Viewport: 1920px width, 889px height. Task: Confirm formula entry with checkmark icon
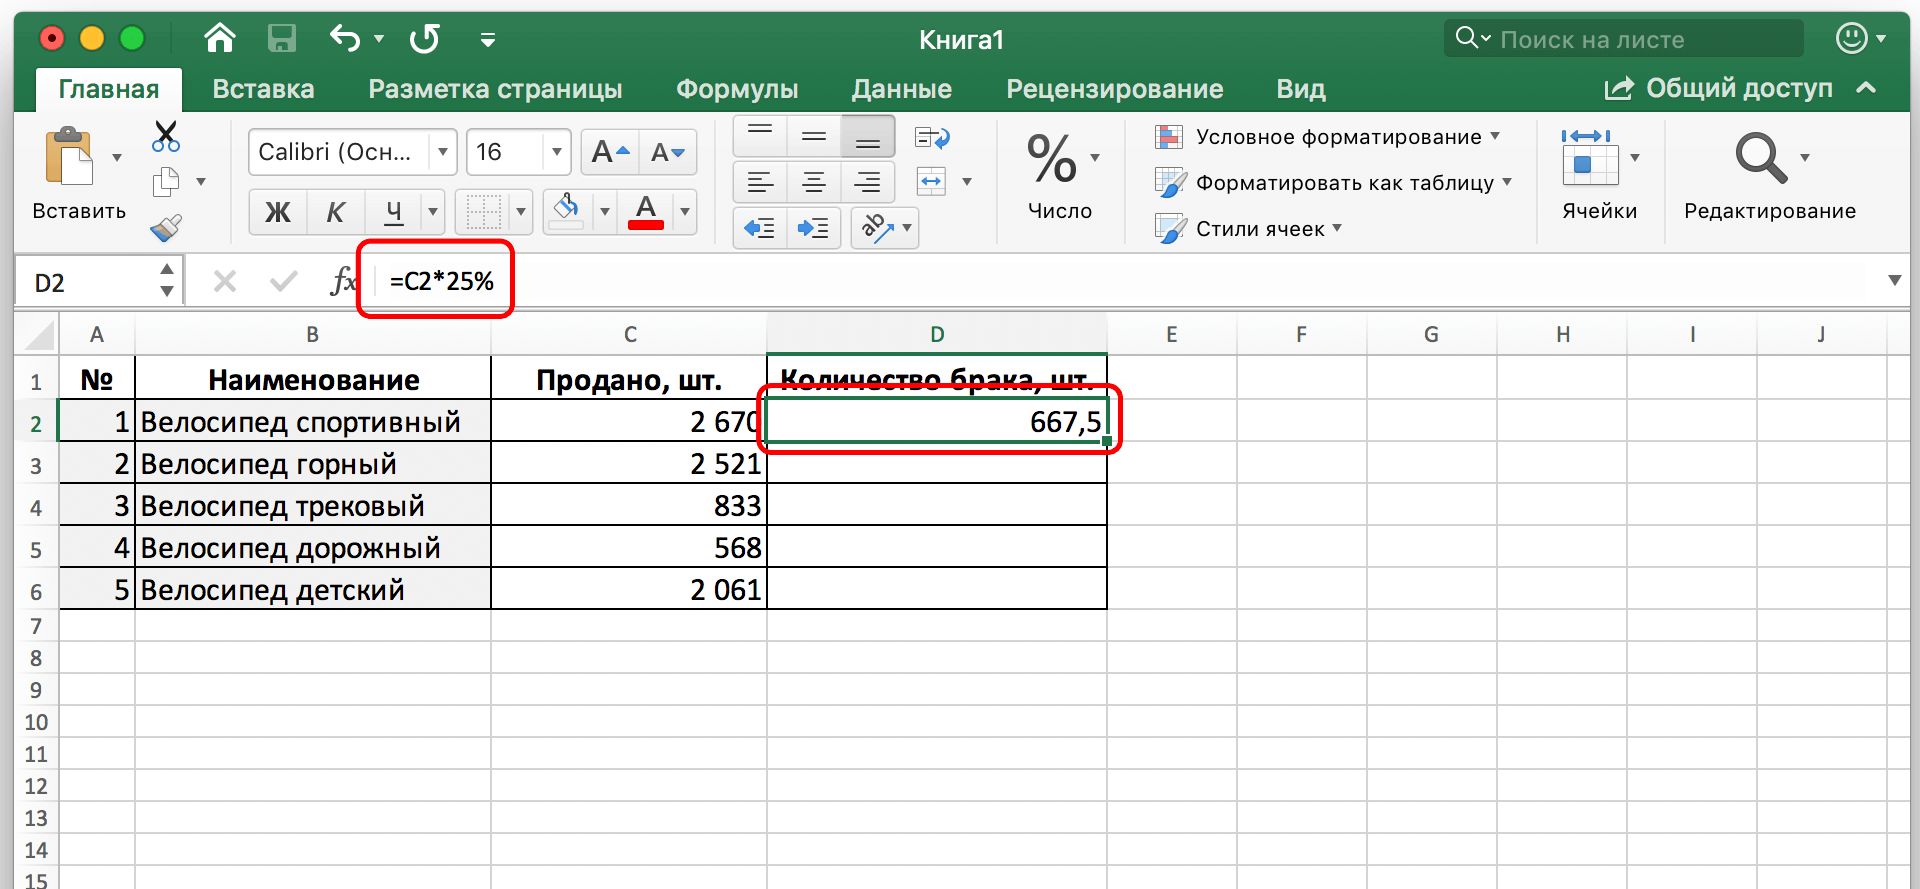pyautogui.click(x=284, y=282)
